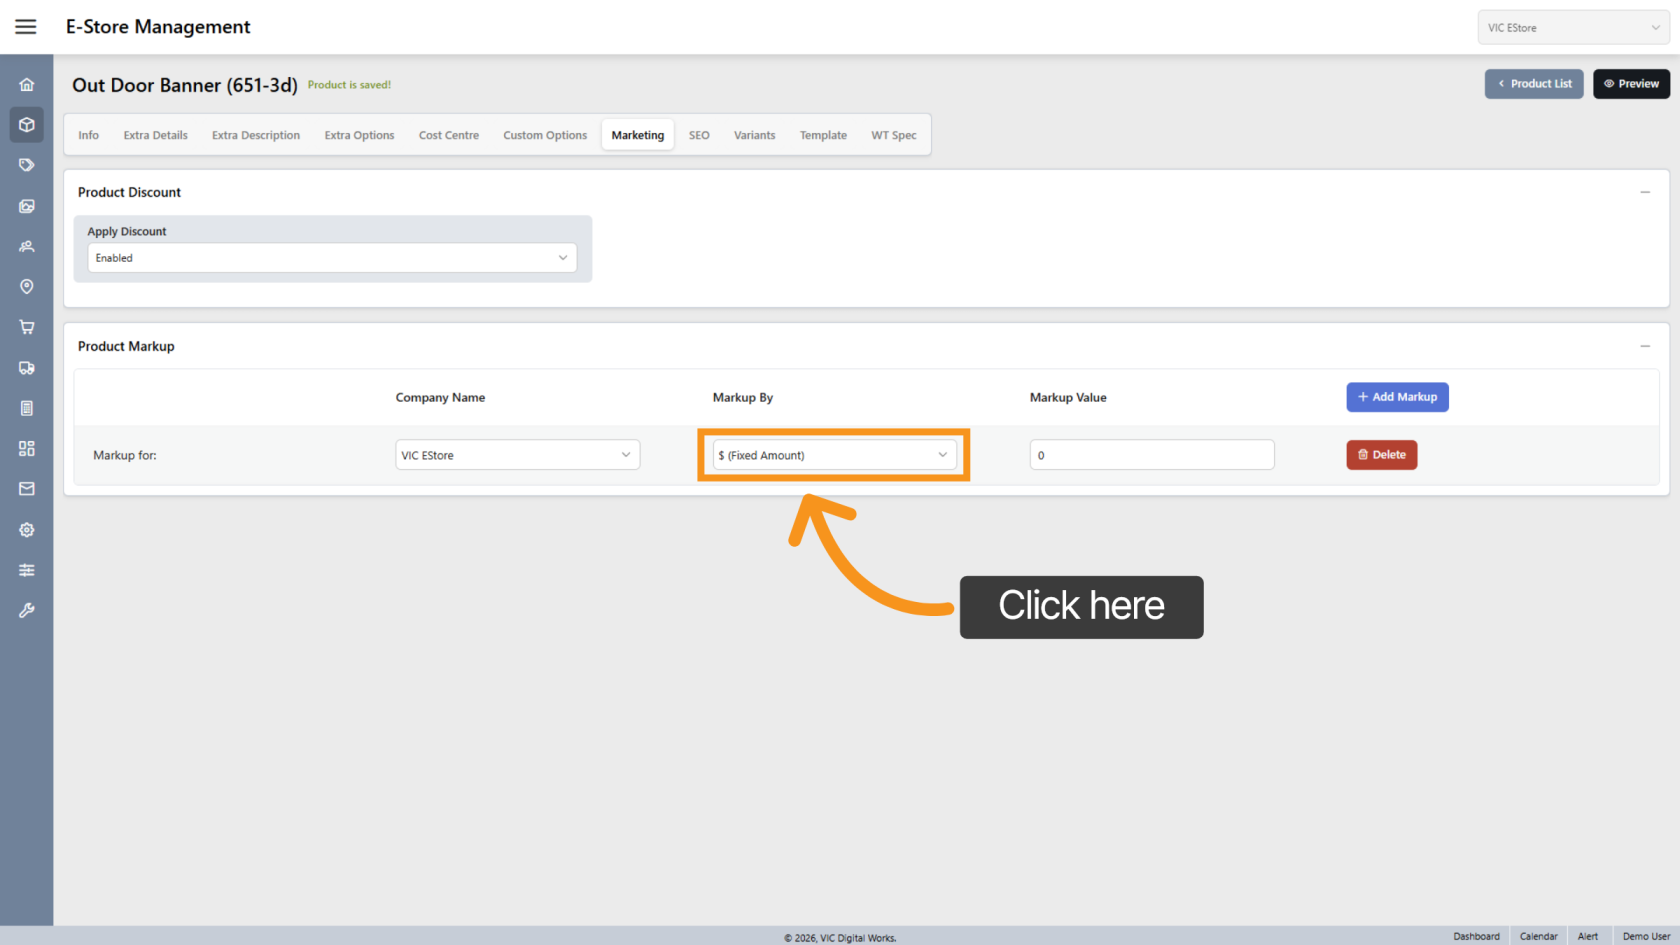
Task: Click the Markup Value input field
Action: pyautogui.click(x=1151, y=455)
